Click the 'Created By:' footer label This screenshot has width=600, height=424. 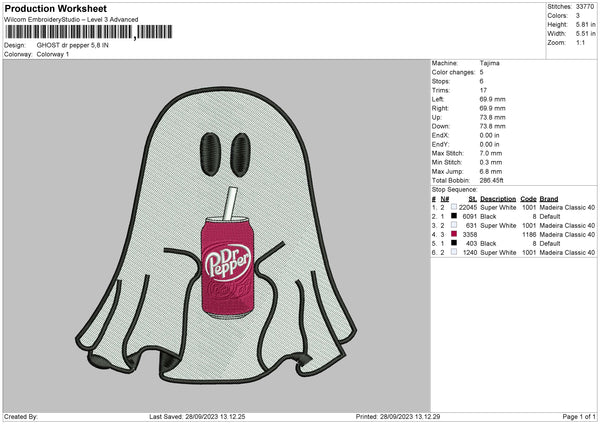point(21,417)
